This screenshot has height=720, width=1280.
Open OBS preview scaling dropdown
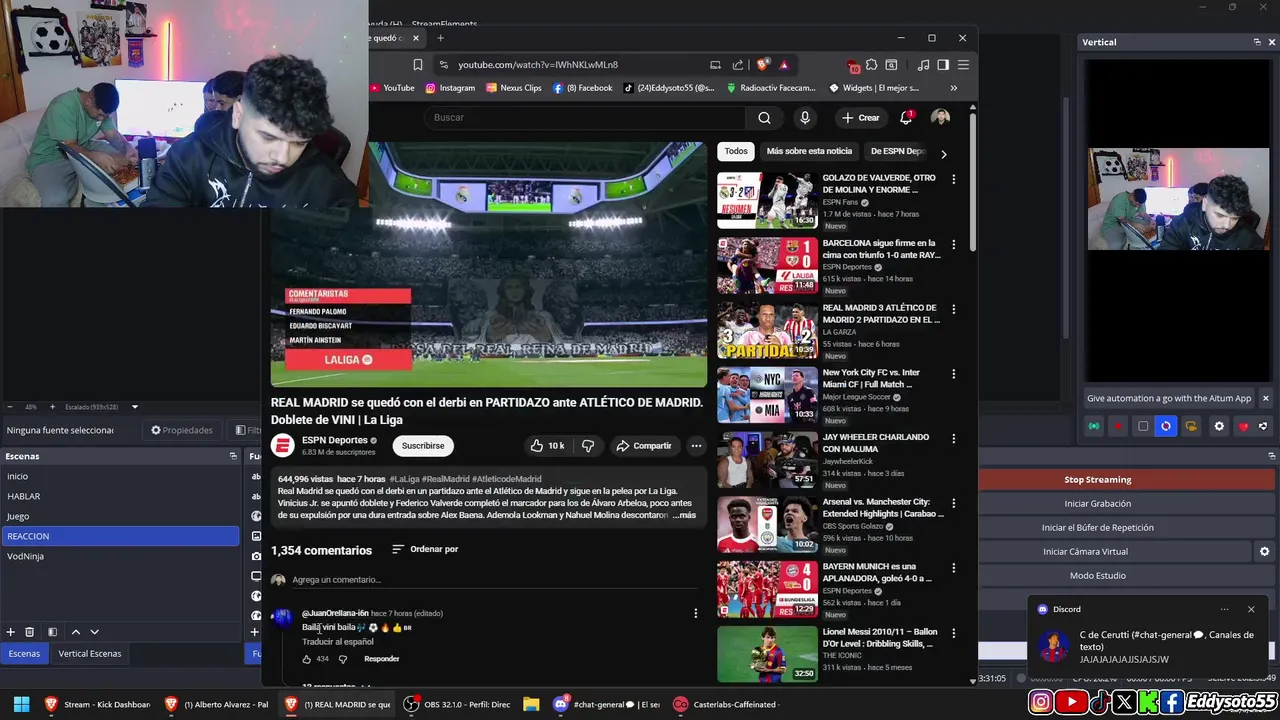135,407
